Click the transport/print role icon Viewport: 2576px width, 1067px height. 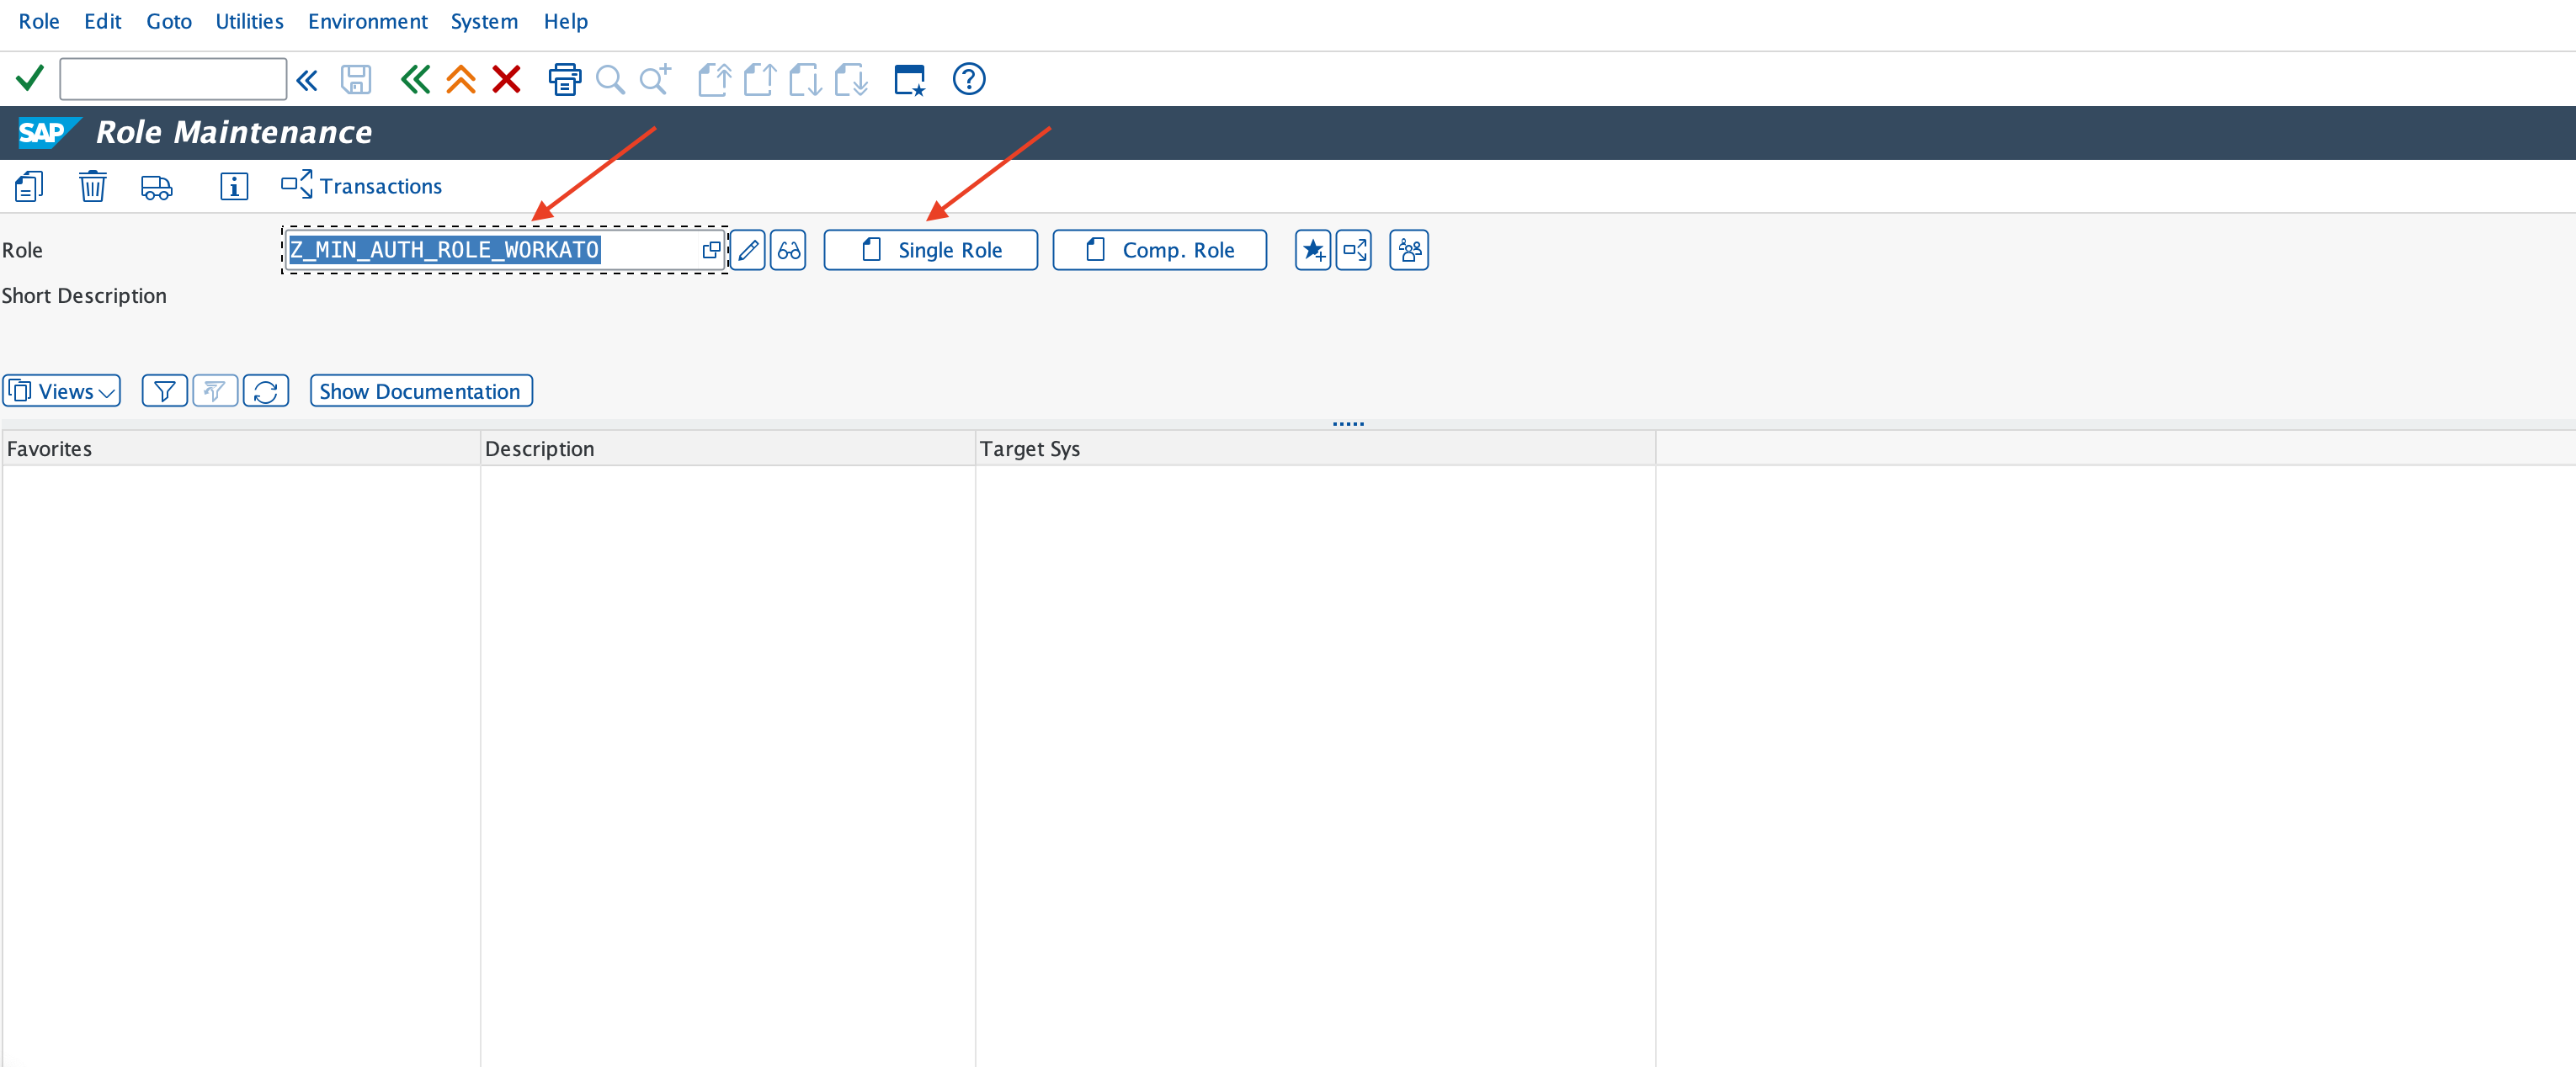[154, 185]
